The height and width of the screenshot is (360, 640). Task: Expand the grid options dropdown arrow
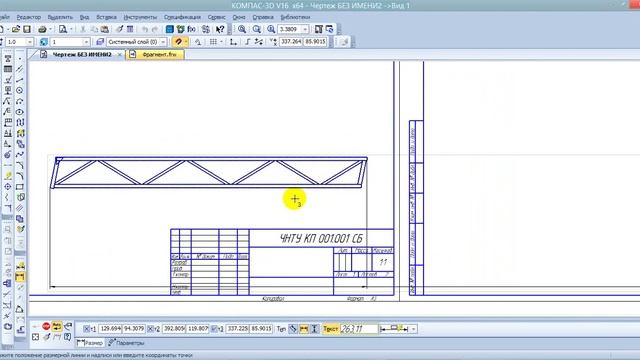[221, 42]
